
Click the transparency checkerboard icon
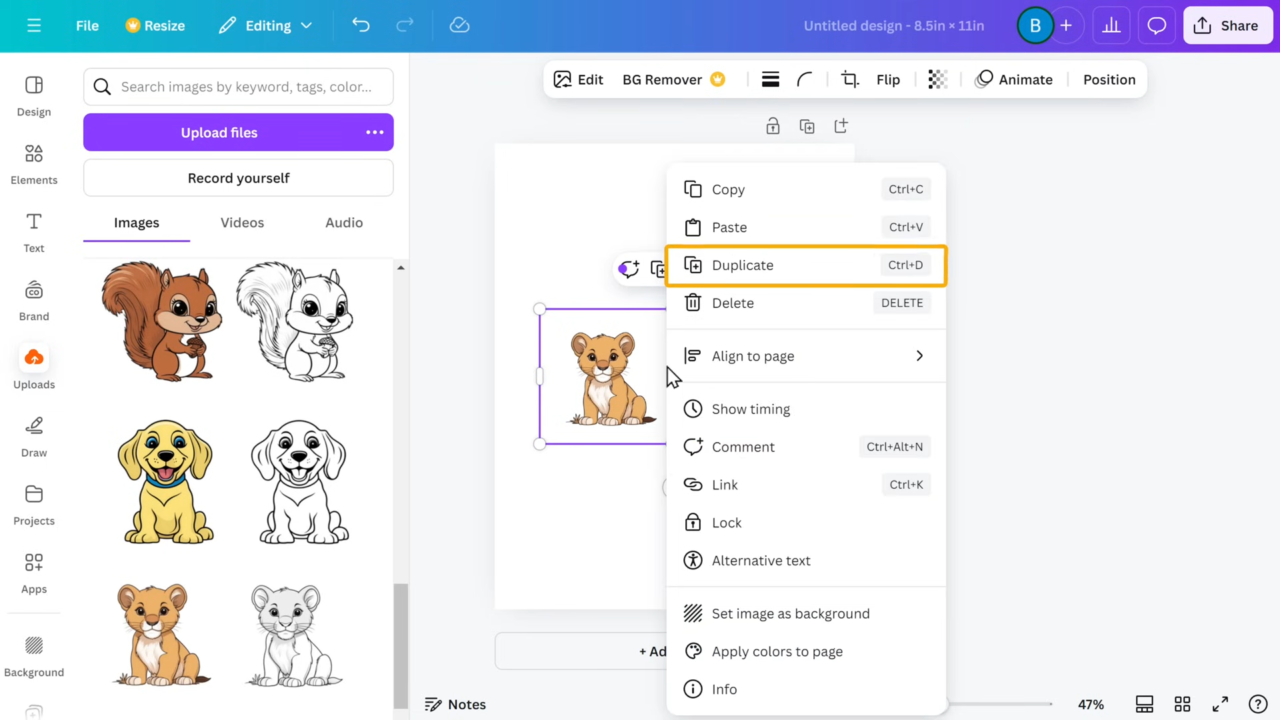pos(937,80)
